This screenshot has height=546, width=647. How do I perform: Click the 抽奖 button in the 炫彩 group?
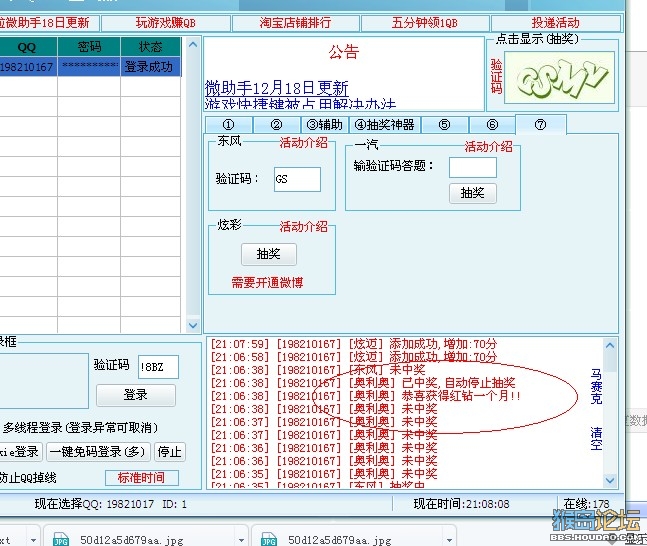pyautogui.click(x=269, y=254)
